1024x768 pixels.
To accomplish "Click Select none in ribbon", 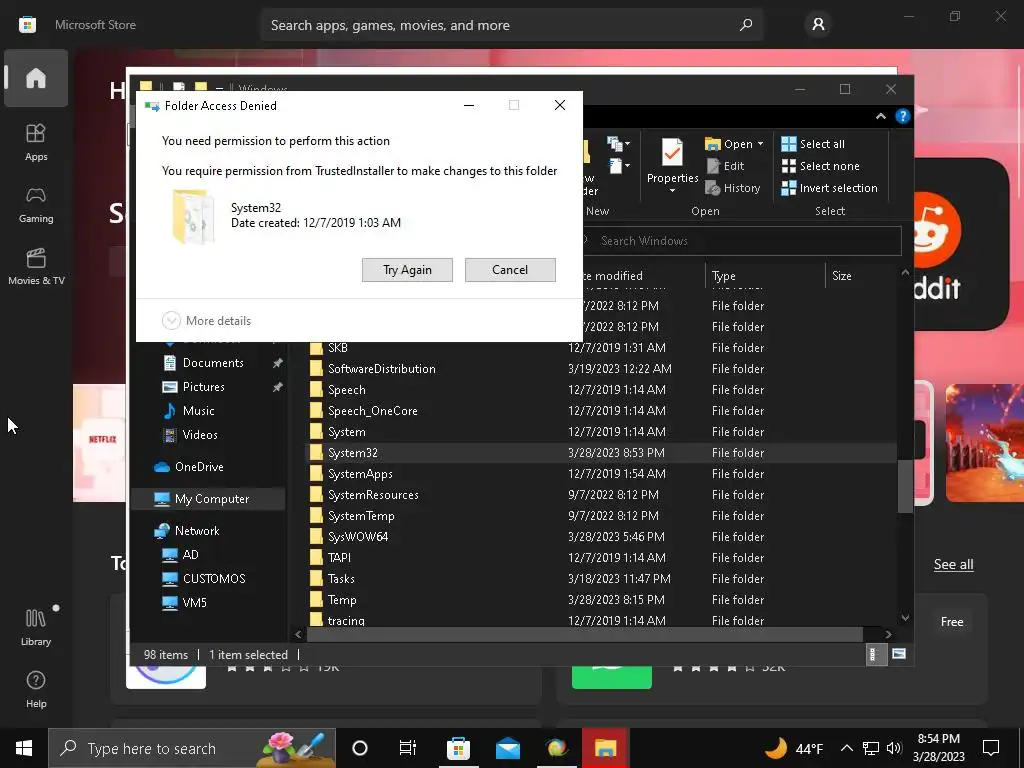I will (820, 166).
